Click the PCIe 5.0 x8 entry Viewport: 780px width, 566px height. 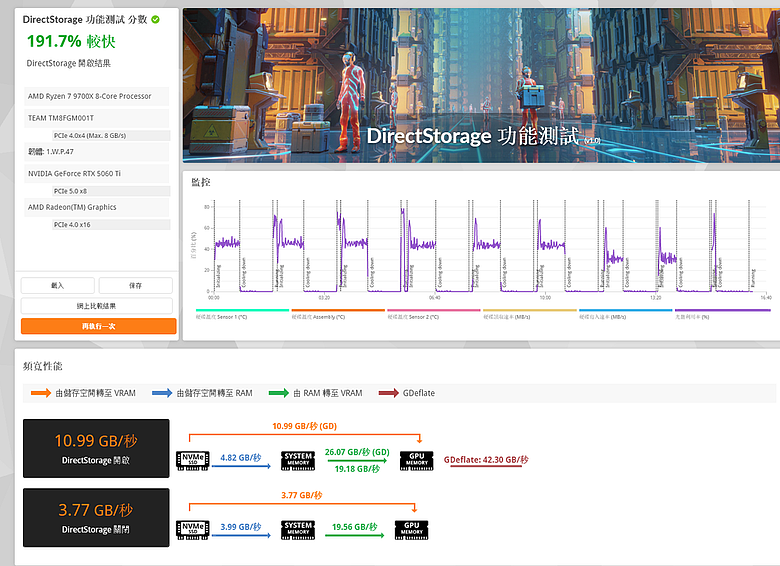pyautogui.click(x=111, y=191)
